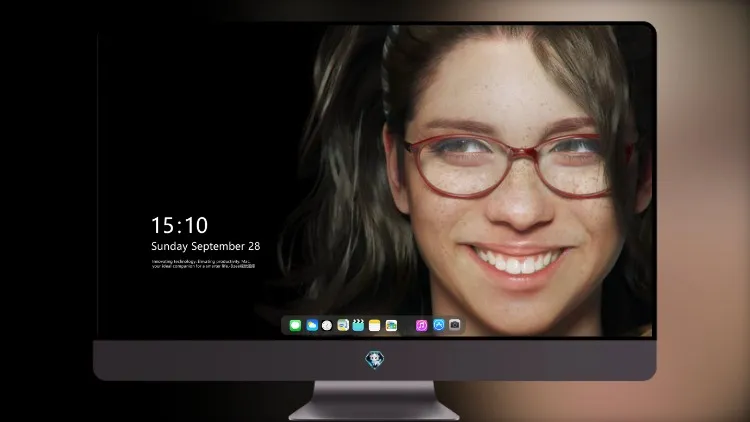Click the 15:10 clock display
This screenshot has width=750, height=422.
click(x=179, y=225)
